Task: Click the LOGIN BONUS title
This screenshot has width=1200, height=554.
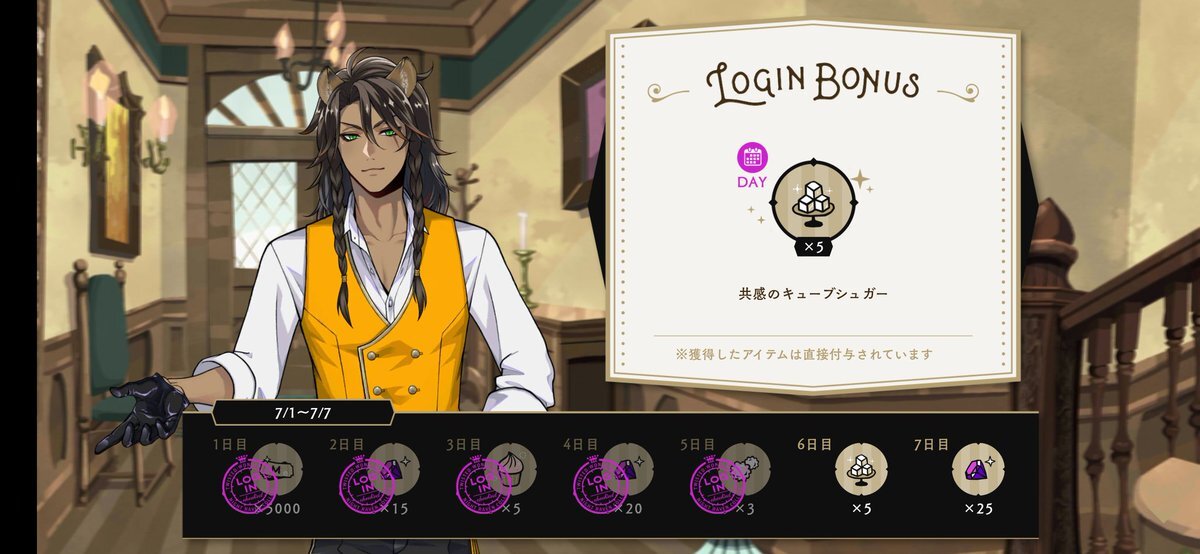Action: click(813, 84)
